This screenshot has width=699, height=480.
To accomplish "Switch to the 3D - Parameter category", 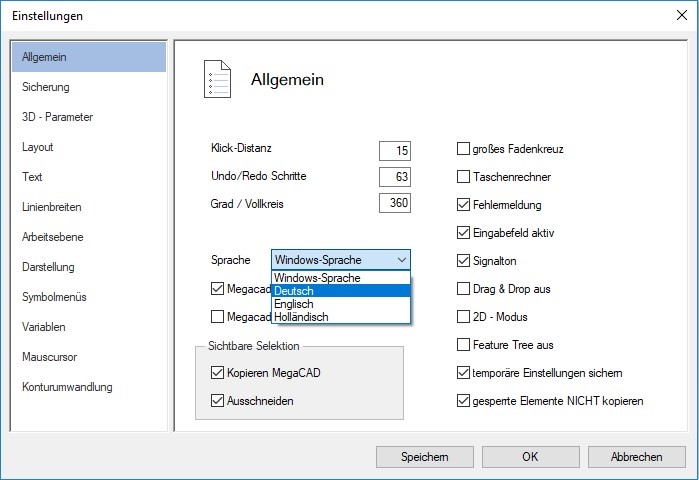I will (57, 117).
